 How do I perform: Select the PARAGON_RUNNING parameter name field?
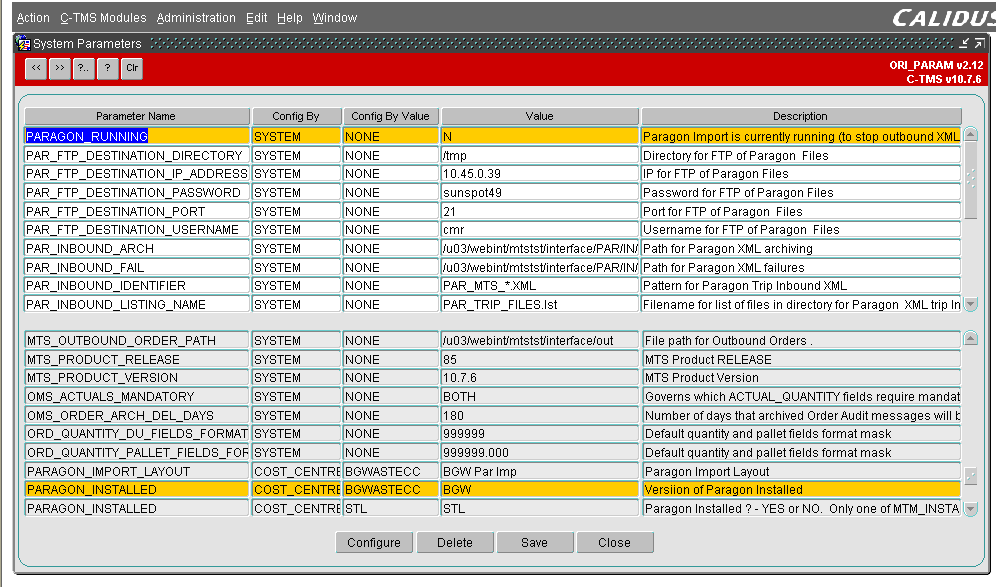[x=137, y=137]
